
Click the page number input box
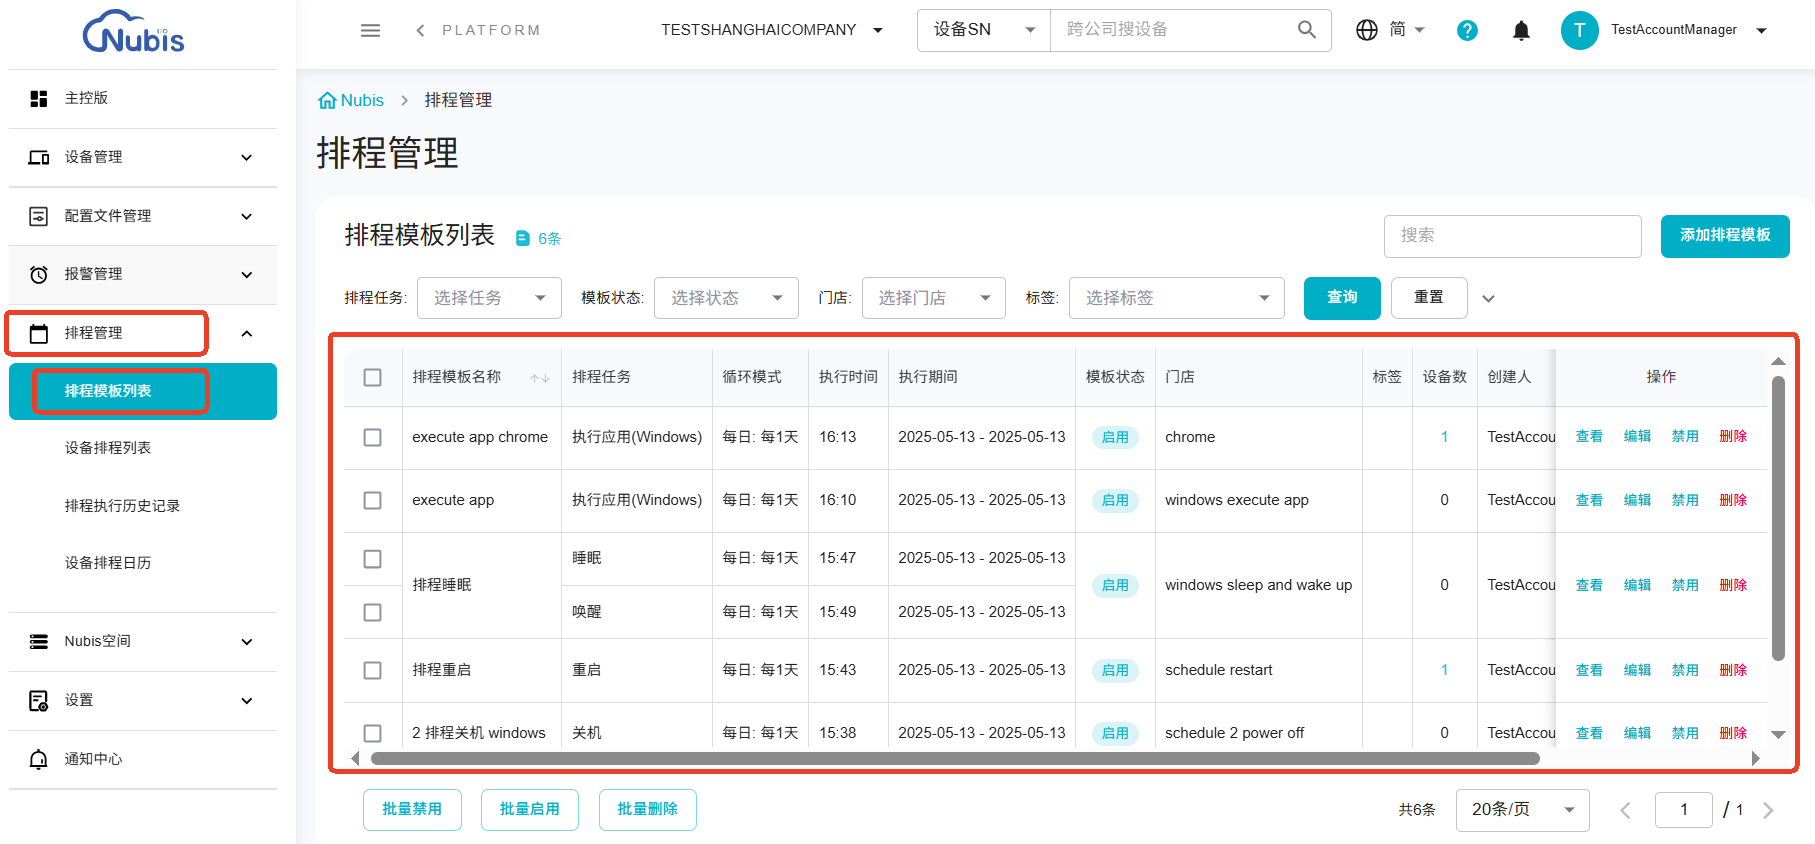pos(1684,810)
